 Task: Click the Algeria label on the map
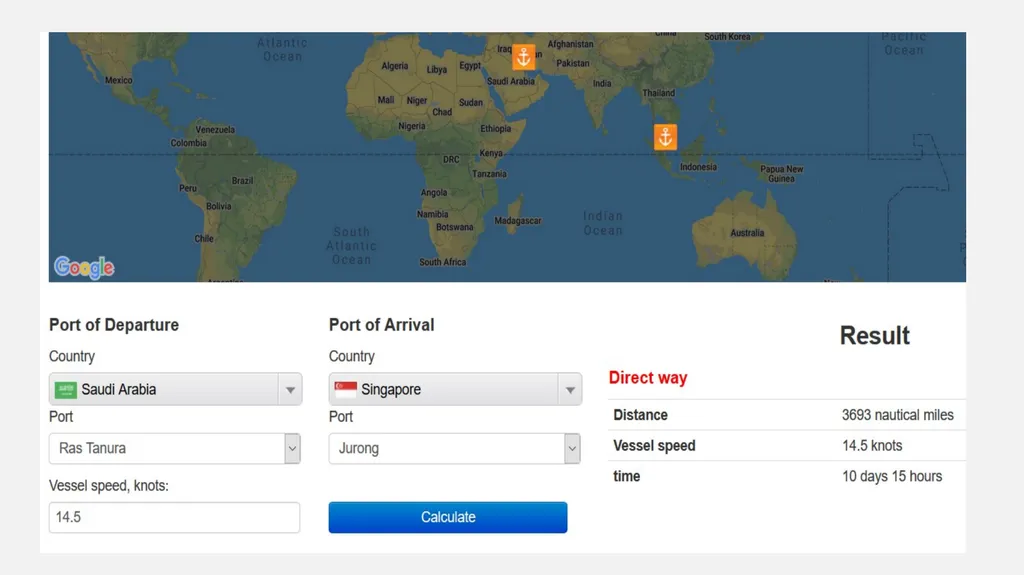(x=394, y=66)
